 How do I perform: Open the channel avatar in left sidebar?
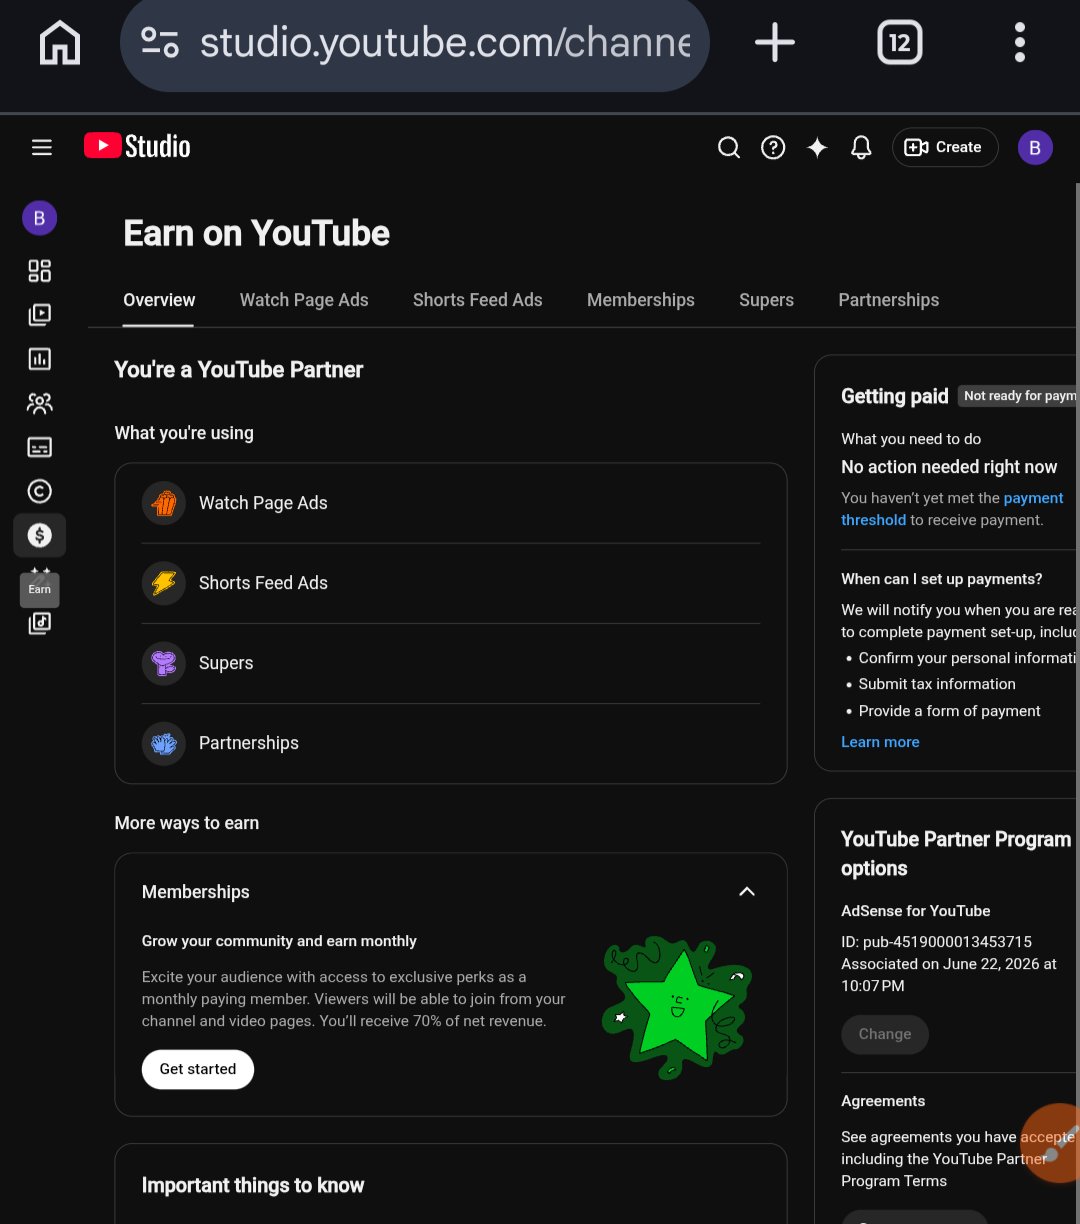[x=40, y=218]
